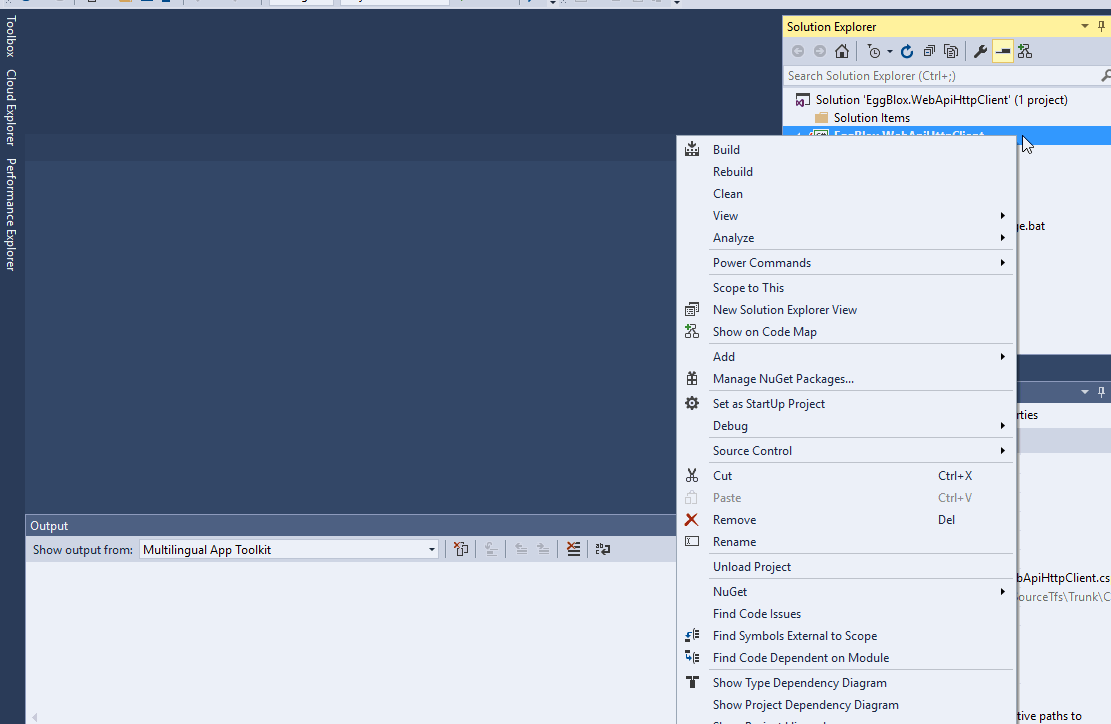The height and width of the screenshot is (724, 1111).
Task: Select the Solution 'EggBlox.WebApiHttpClient' node
Action: [941, 100]
